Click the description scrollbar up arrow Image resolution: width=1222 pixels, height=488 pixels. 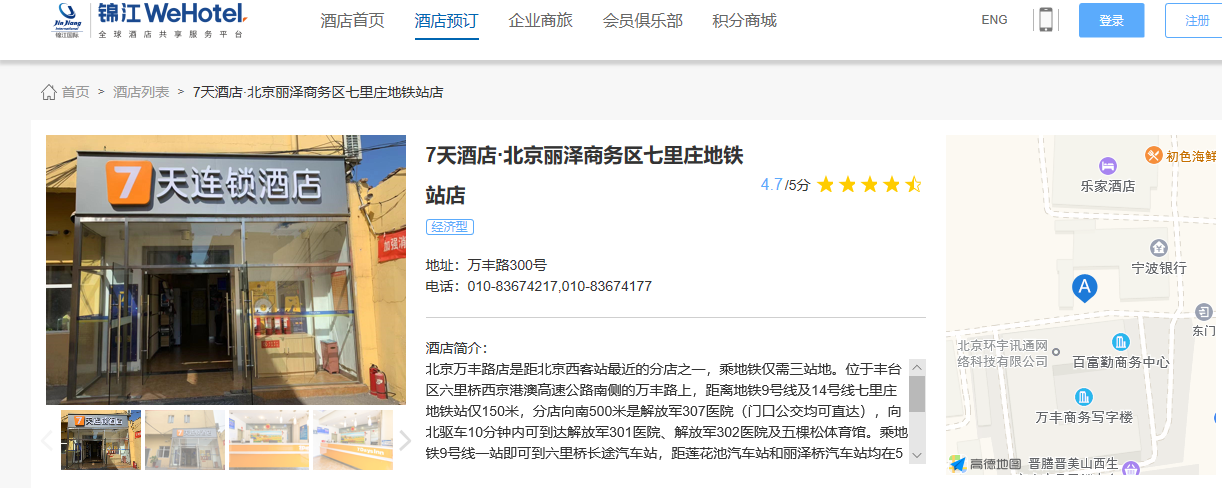click(x=917, y=367)
